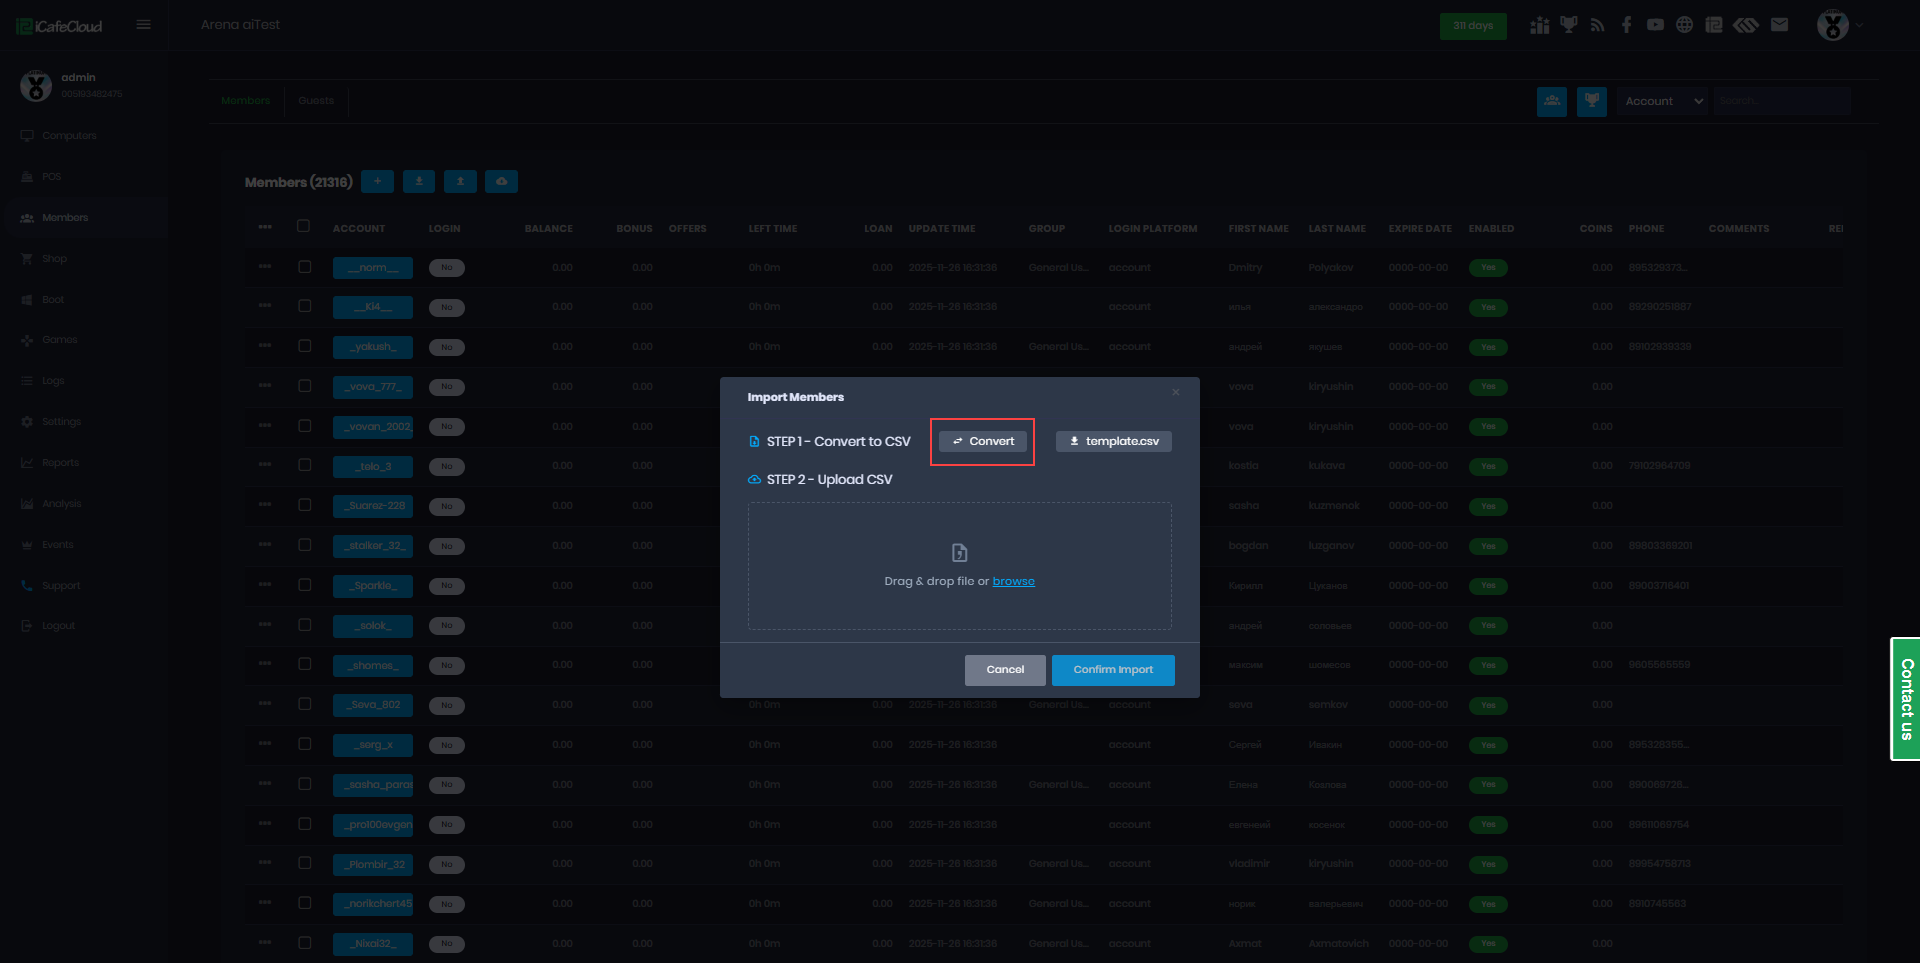Screen dimensions: 1920x963
Task: Click the cloud upload icon beside Members
Action: tap(501, 181)
